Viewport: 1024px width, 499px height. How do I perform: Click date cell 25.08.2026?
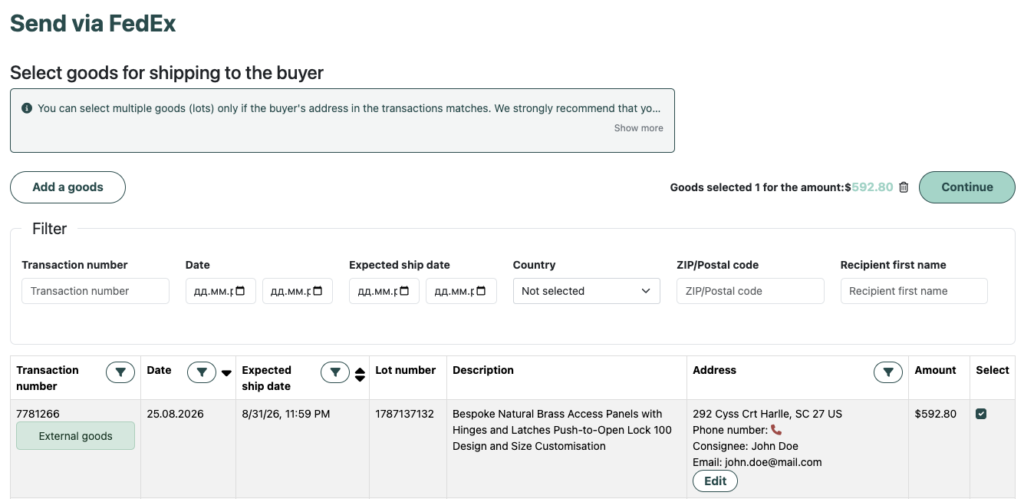(x=175, y=414)
